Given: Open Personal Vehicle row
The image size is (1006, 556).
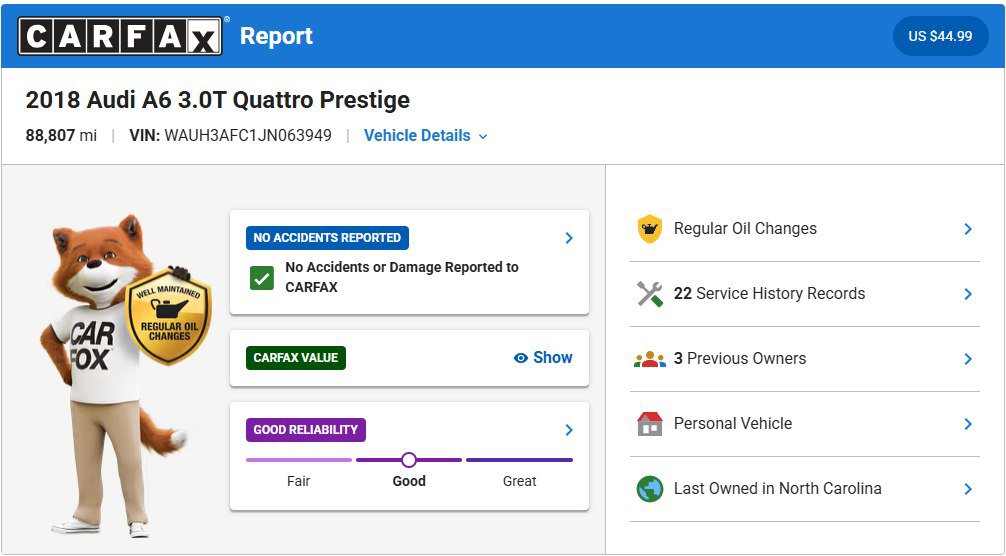Looking at the screenshot, I should point(805,424).
